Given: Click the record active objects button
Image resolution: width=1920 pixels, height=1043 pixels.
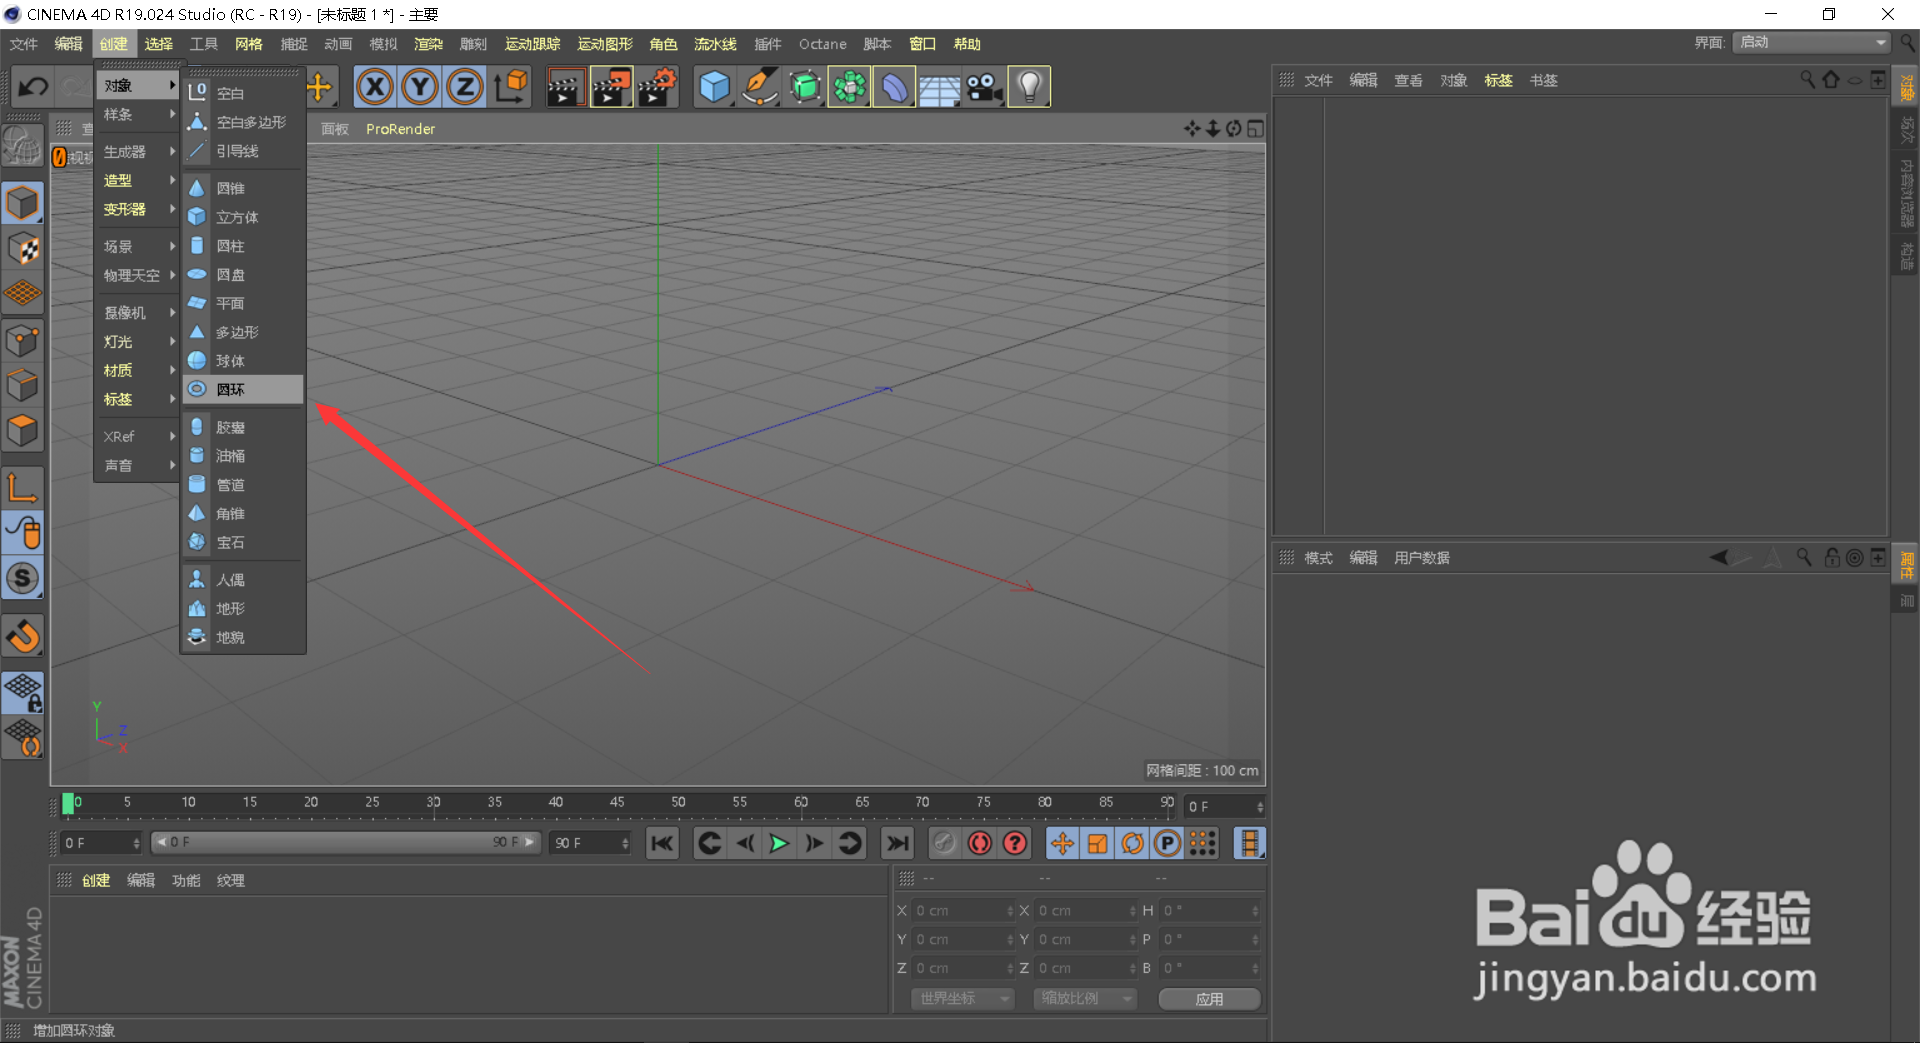Looking at the screenshot, I should tap(980, 843).
